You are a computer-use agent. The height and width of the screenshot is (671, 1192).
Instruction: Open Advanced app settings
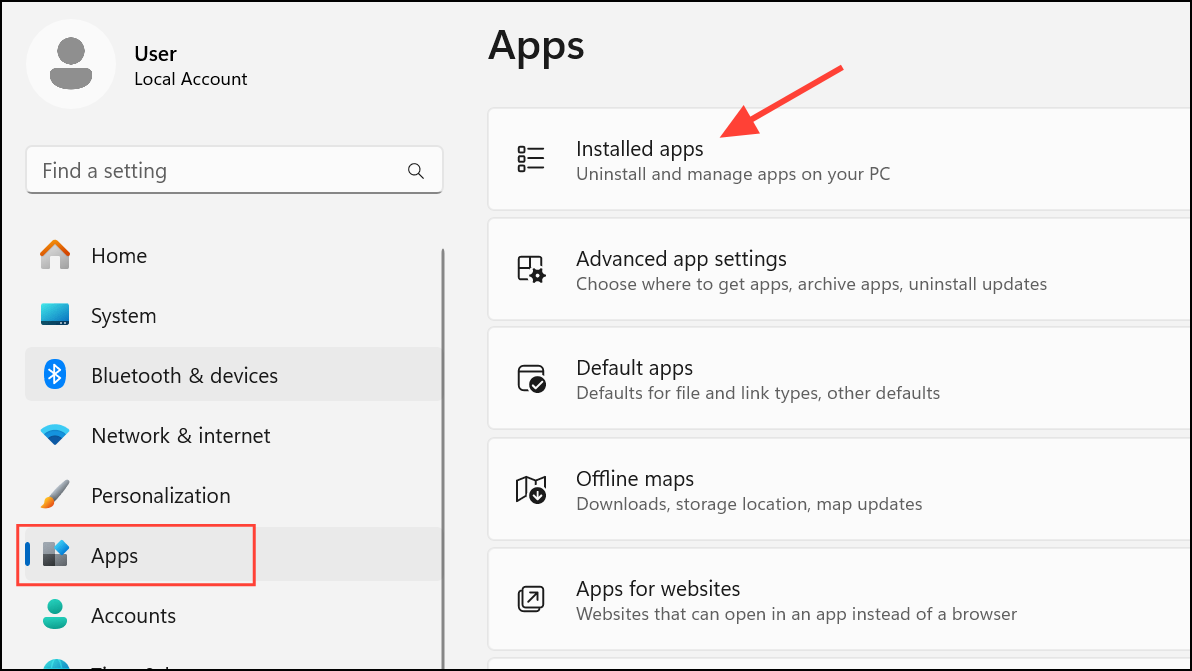tap(681, 260)
